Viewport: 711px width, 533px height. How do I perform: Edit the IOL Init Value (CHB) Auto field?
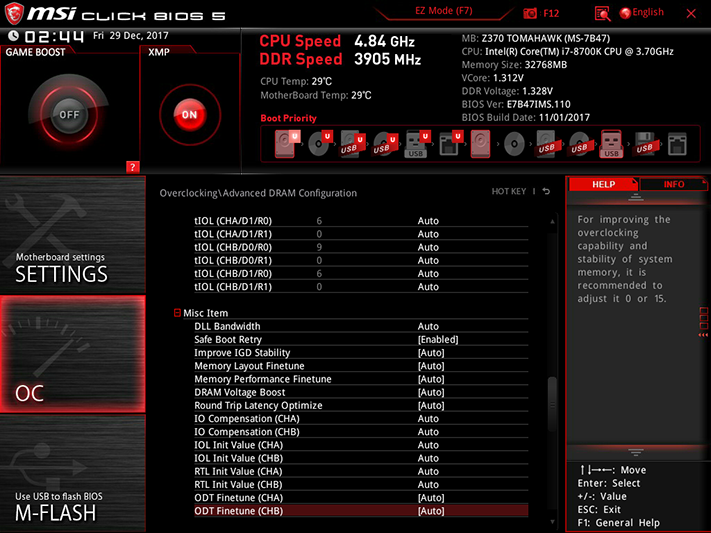pos(428,458)
